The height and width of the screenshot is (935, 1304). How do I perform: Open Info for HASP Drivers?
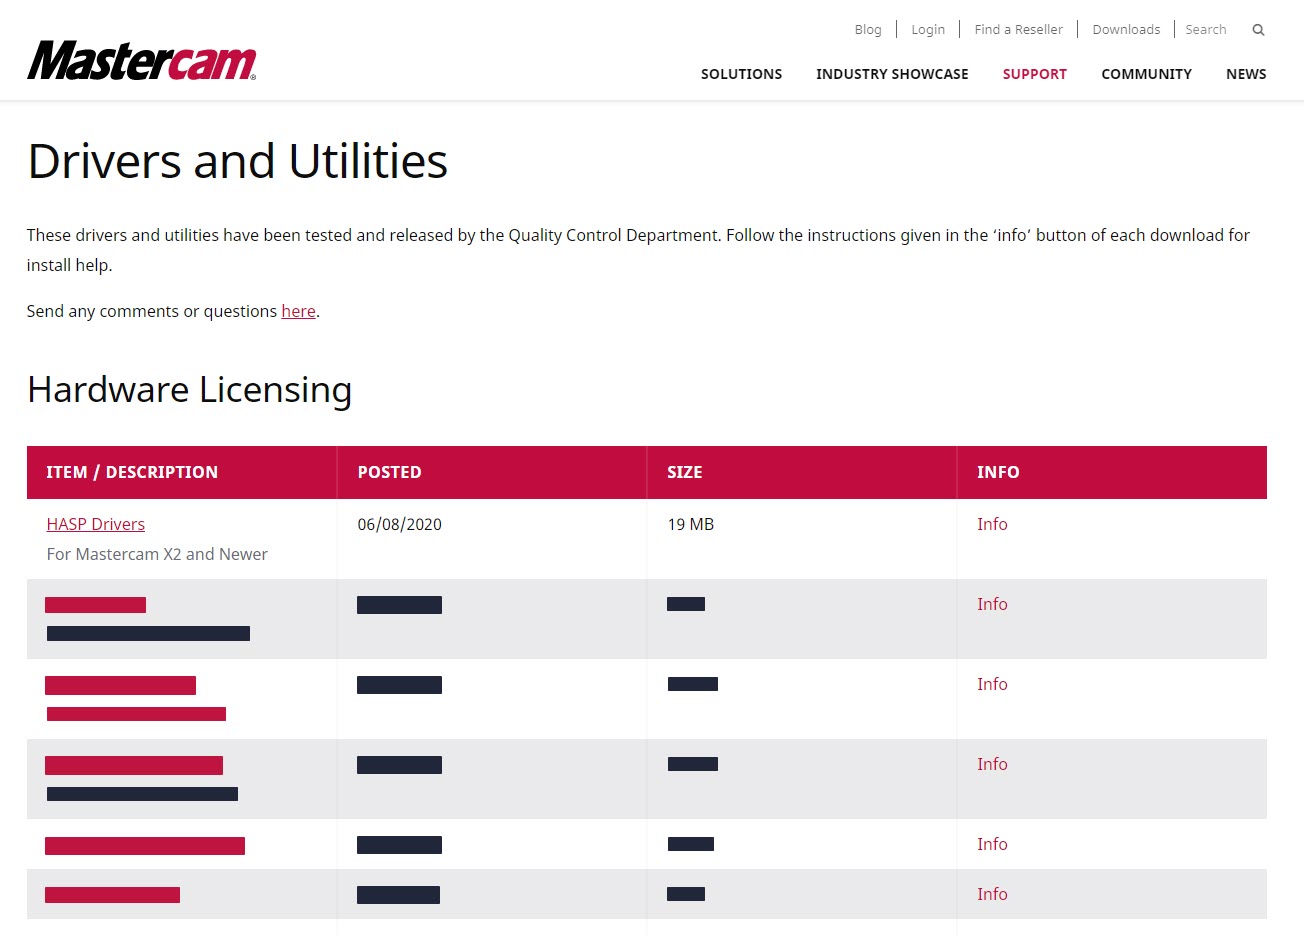992,524
